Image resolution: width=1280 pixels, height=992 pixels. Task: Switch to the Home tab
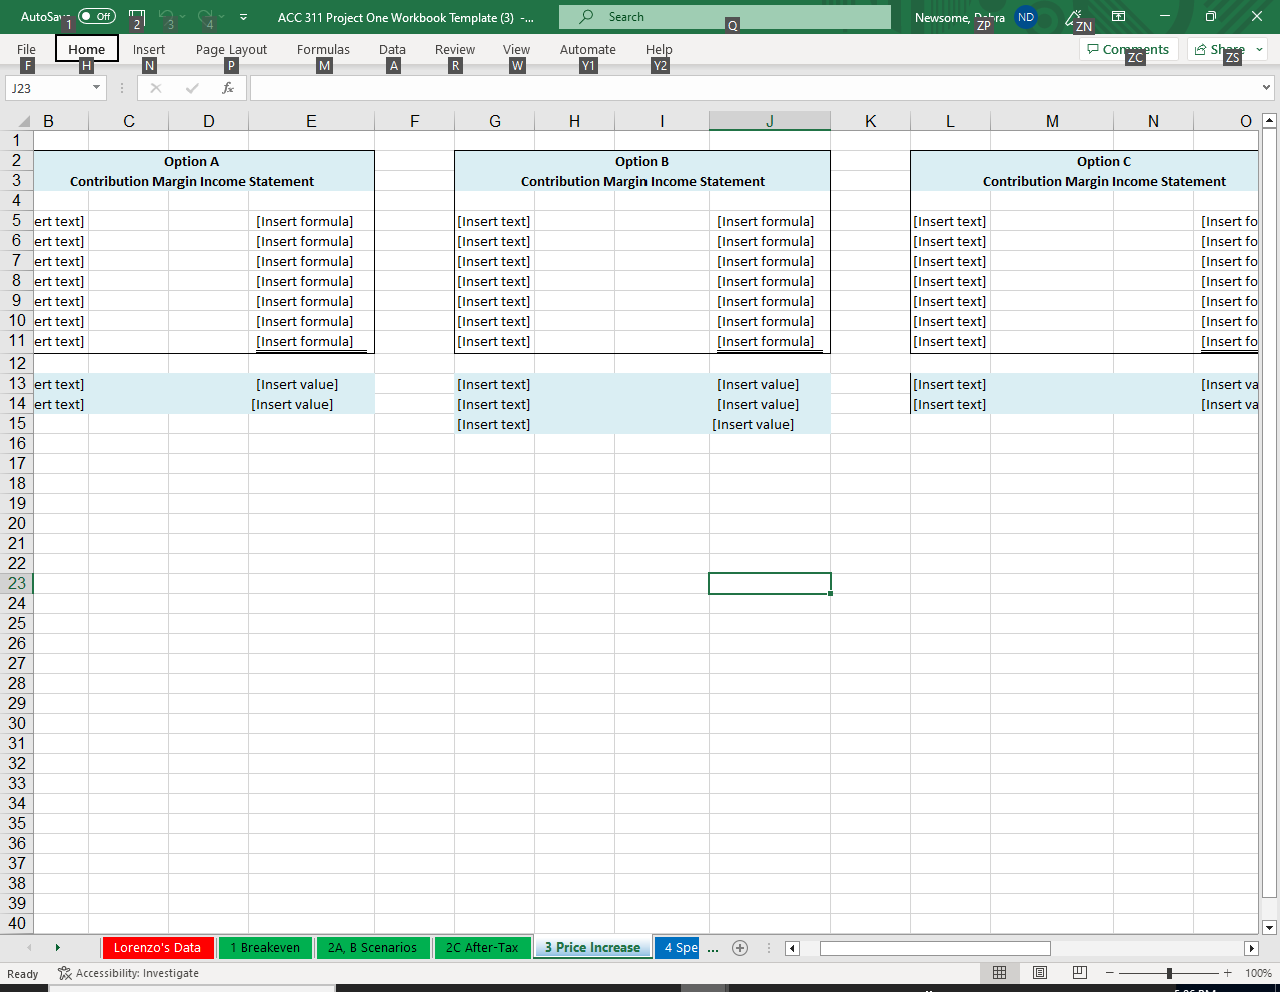click(87, 49)
